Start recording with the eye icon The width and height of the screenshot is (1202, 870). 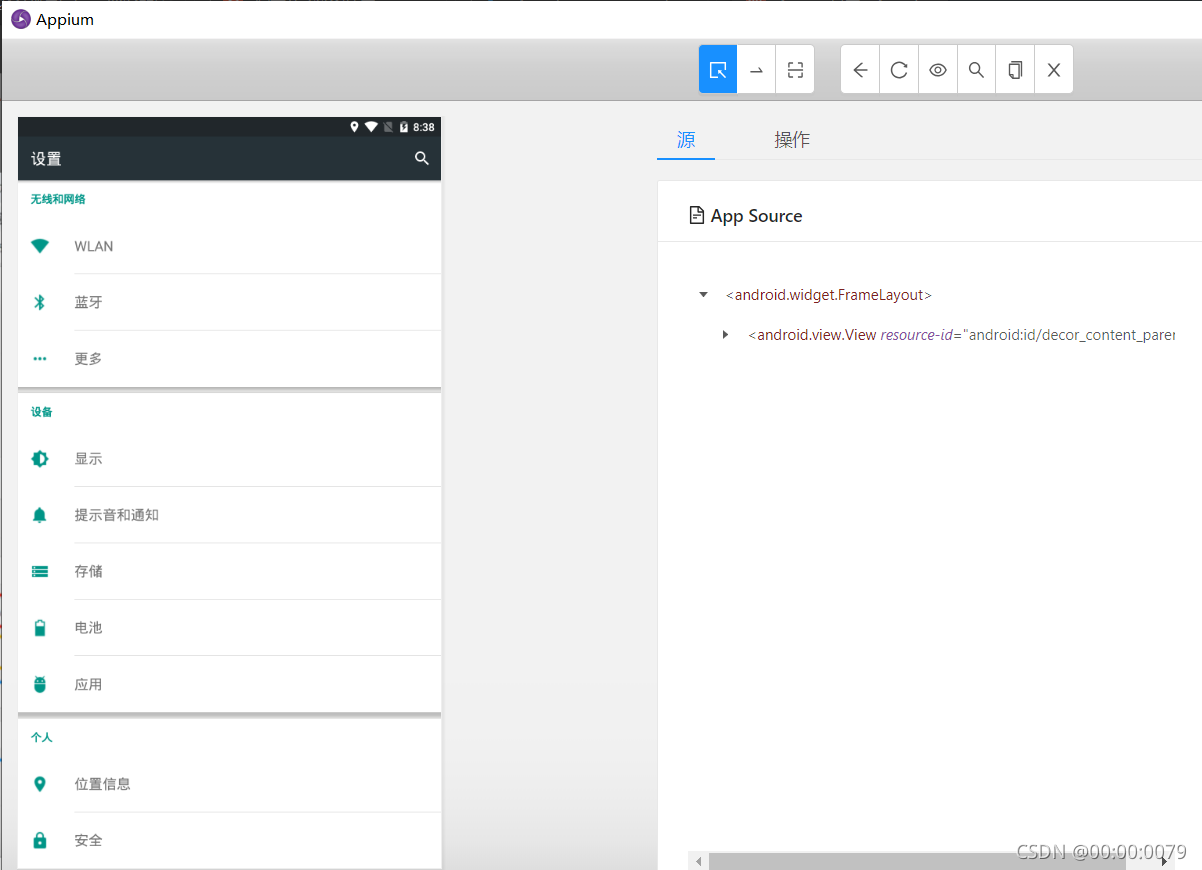coord(938,69)
